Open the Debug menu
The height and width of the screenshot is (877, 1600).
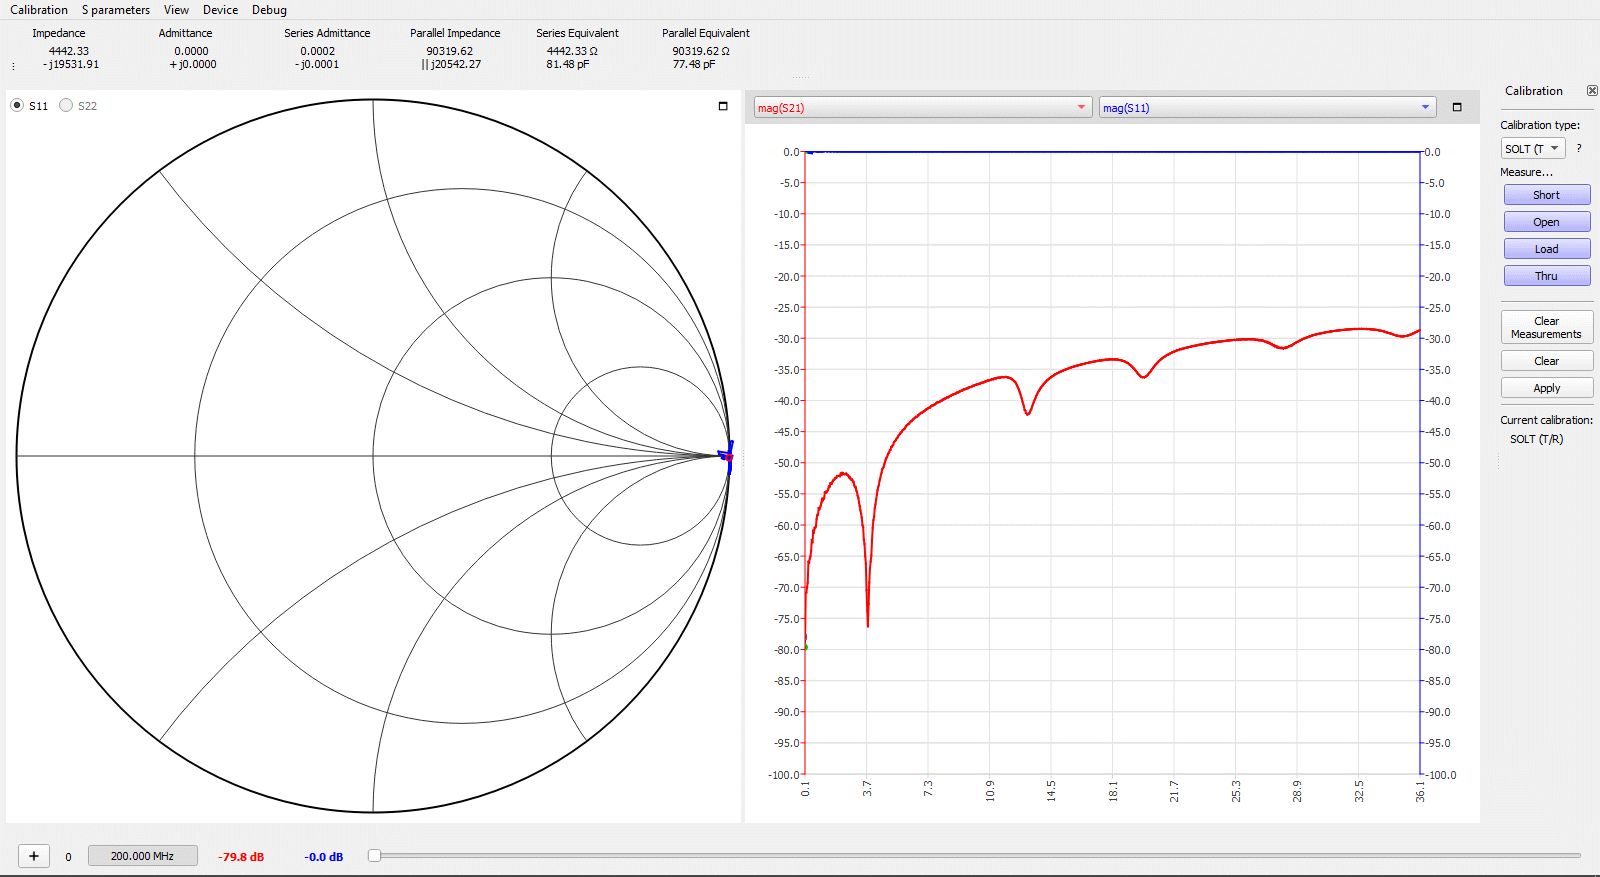(x=269, y=10)
